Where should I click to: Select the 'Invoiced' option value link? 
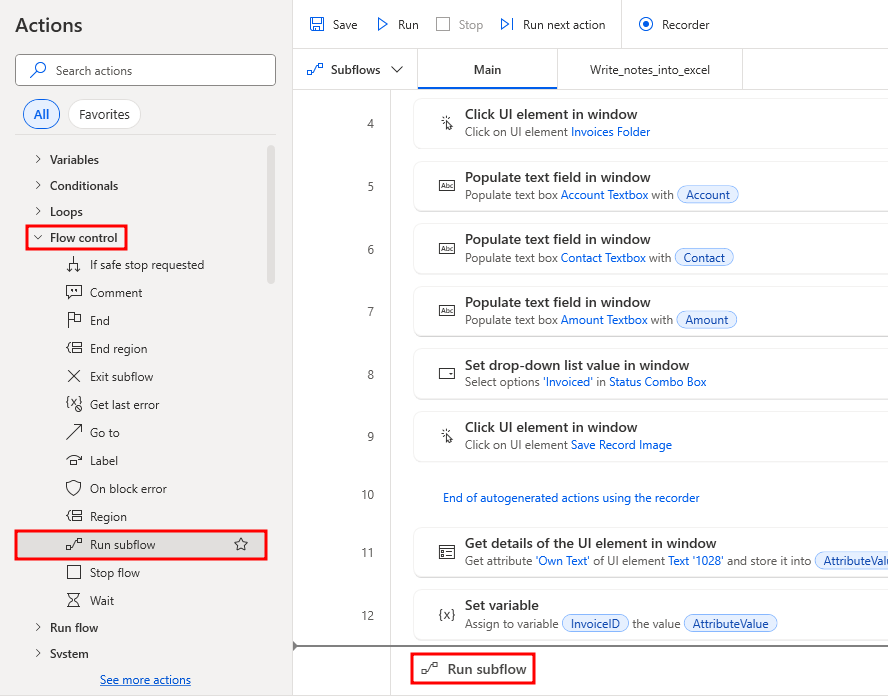click(x=567, y=382)
